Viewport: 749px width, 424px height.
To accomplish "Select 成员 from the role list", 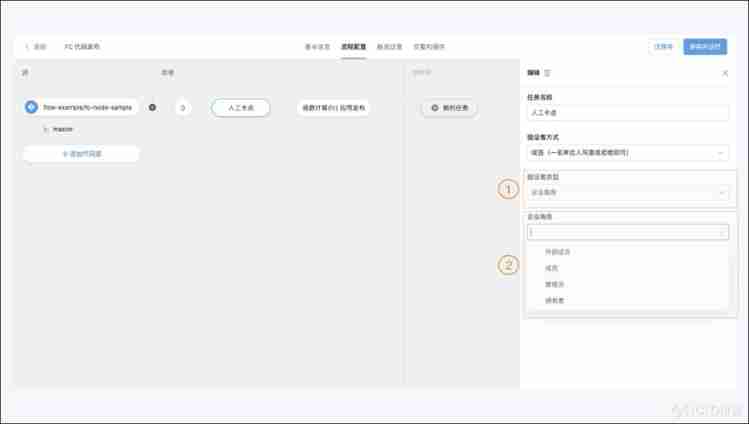I will coord(552,268).
